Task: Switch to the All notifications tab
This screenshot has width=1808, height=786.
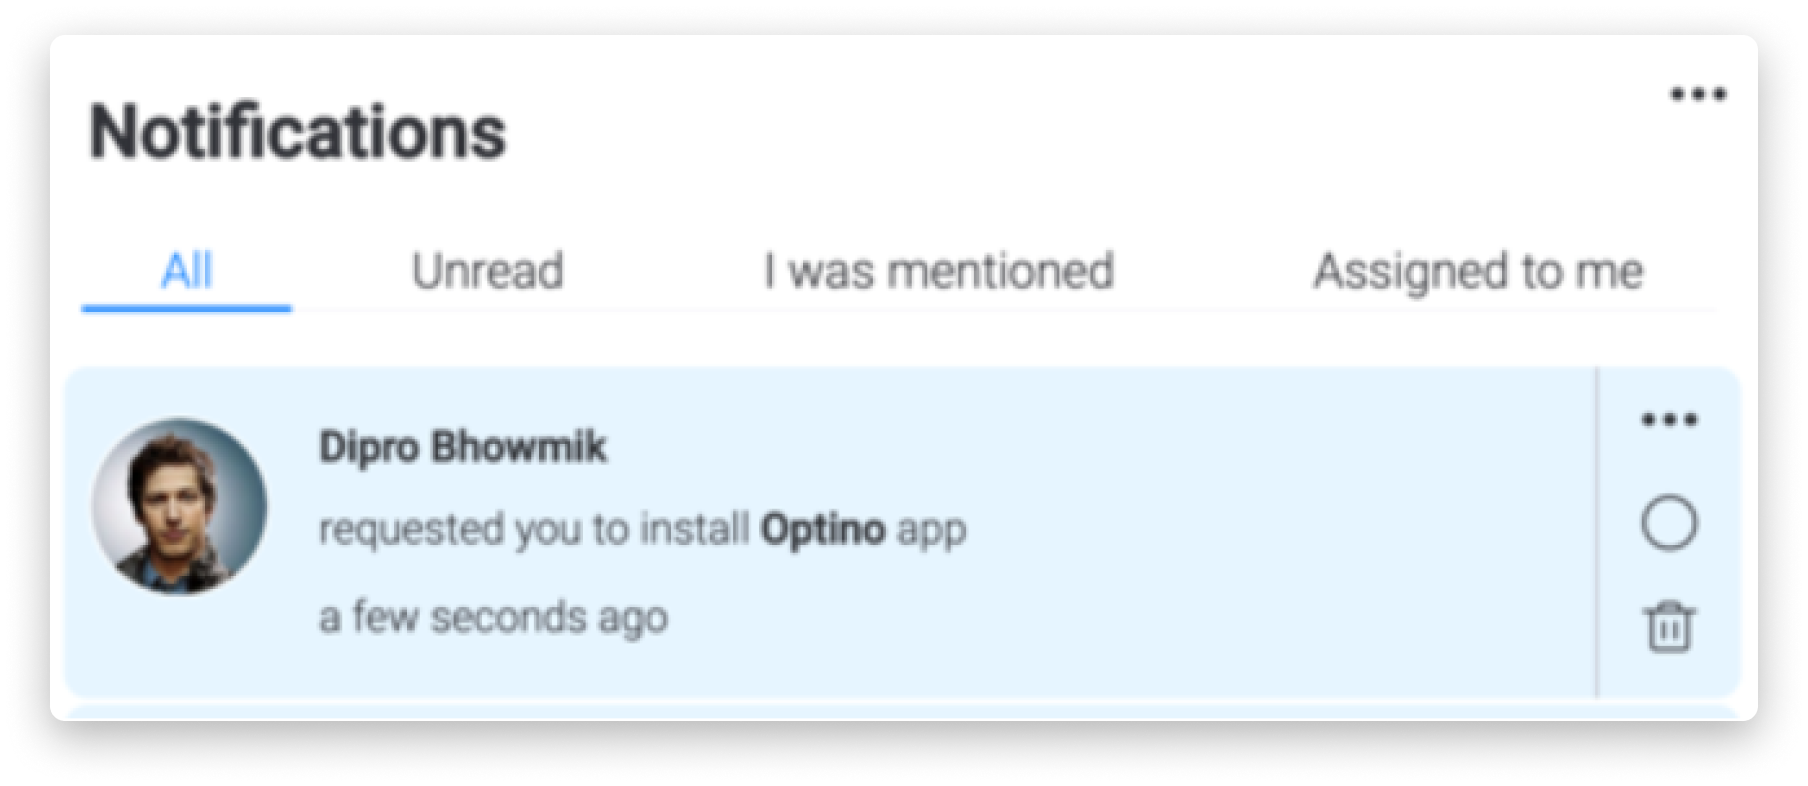Action: click(187, 271)
